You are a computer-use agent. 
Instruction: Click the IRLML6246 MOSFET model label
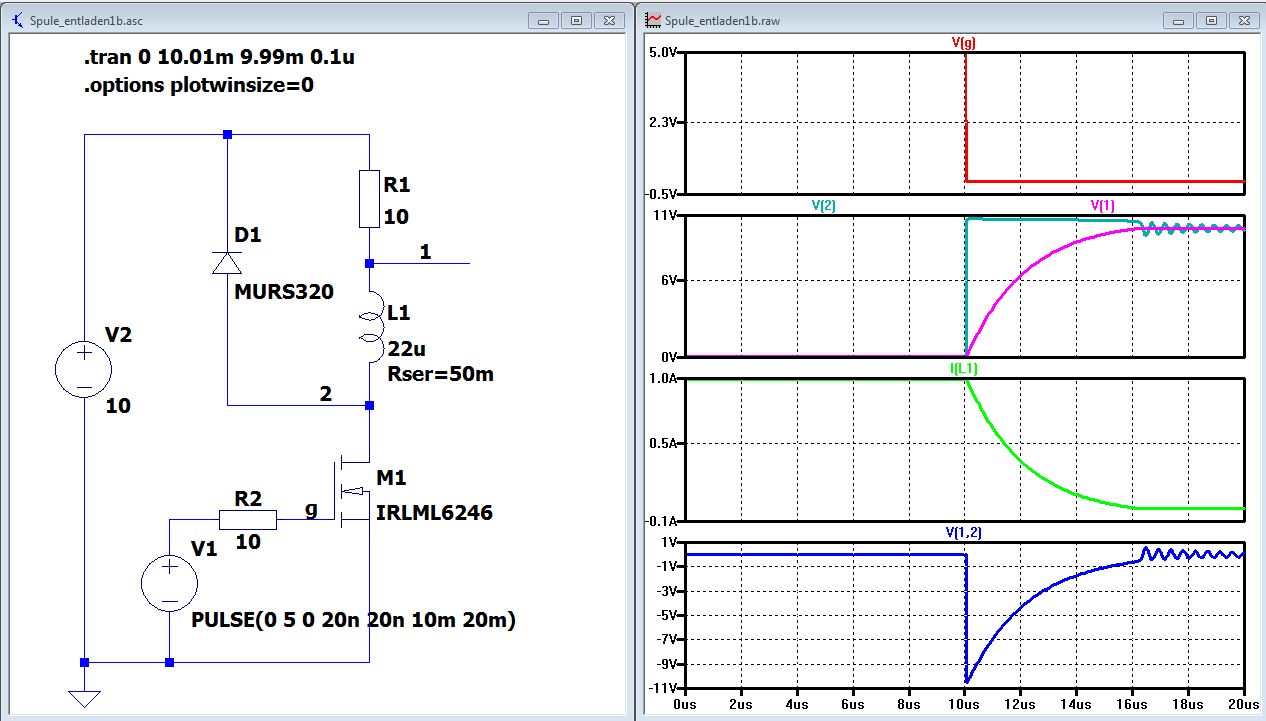(x=434, y=513)
